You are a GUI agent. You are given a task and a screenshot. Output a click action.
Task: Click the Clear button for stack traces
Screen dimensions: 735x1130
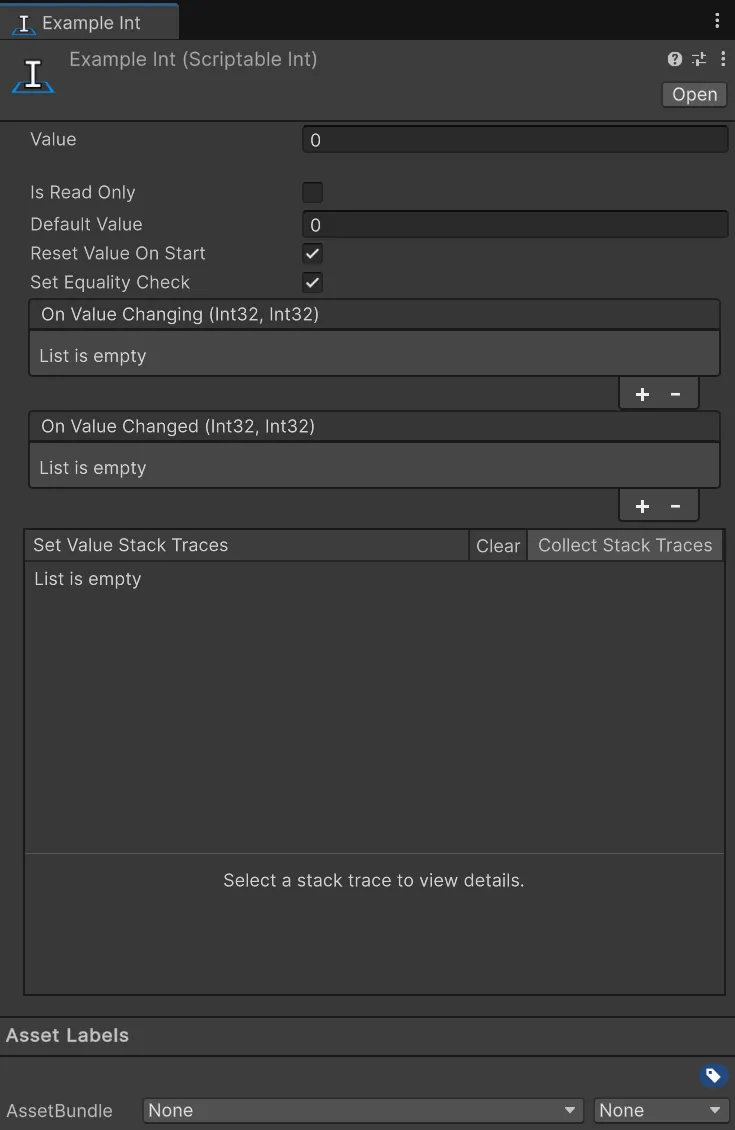(x=497, y=545)
